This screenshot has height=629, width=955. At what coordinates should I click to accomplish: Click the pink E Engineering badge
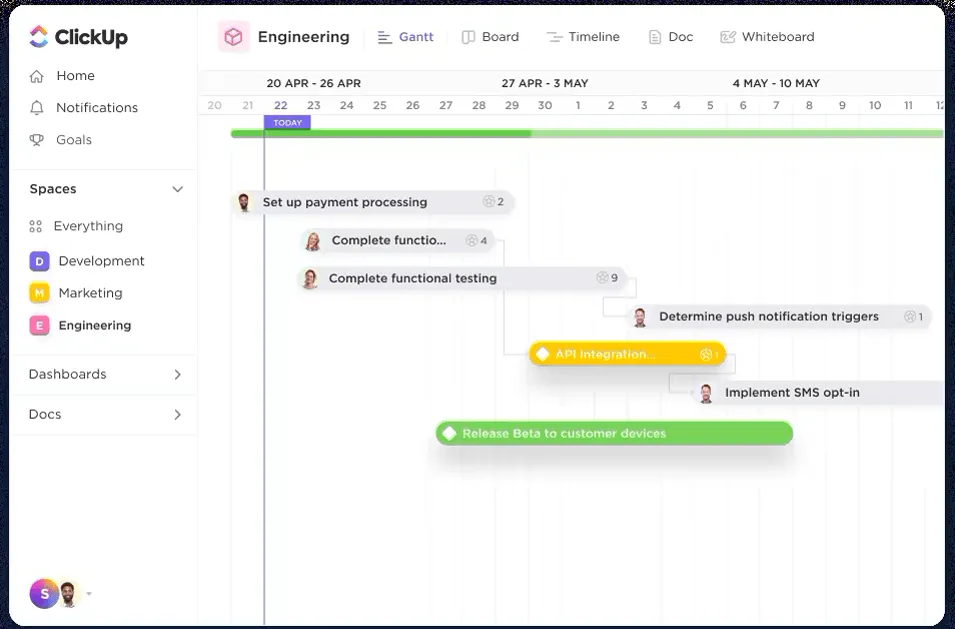click(40, 325)
